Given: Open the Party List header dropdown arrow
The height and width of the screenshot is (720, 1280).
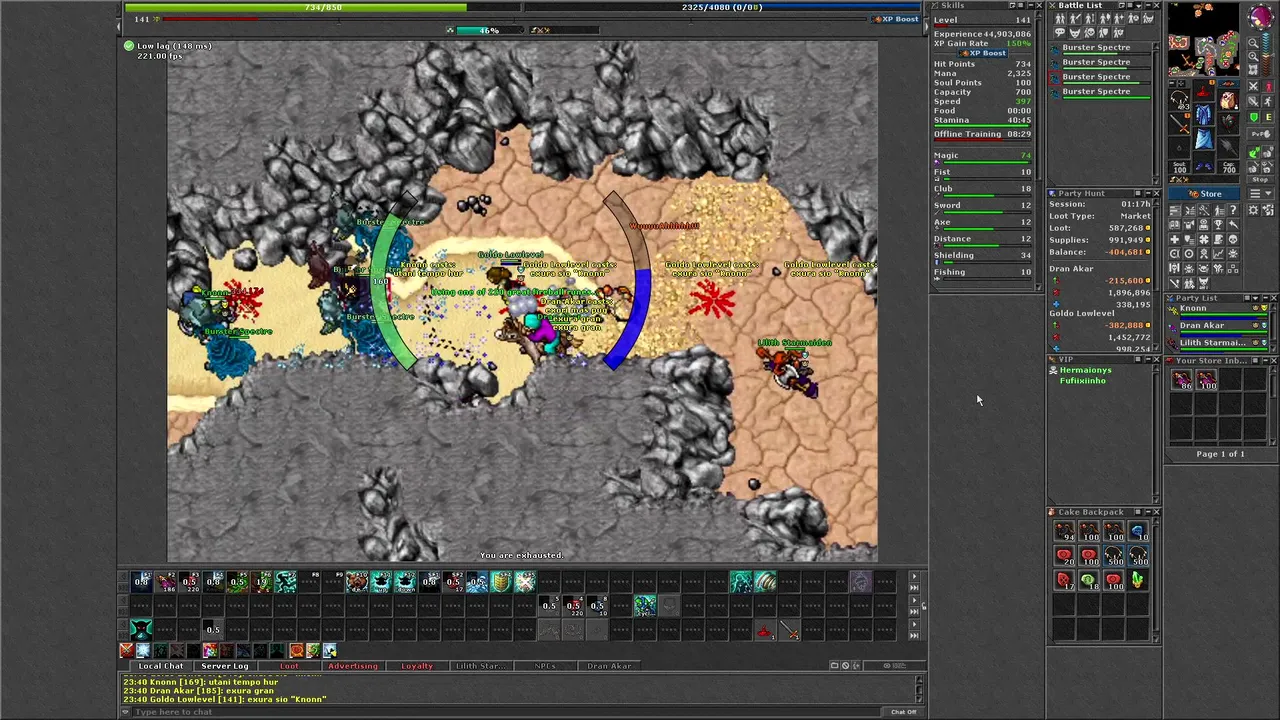Looking at the screenshot, I should 1256,298.
